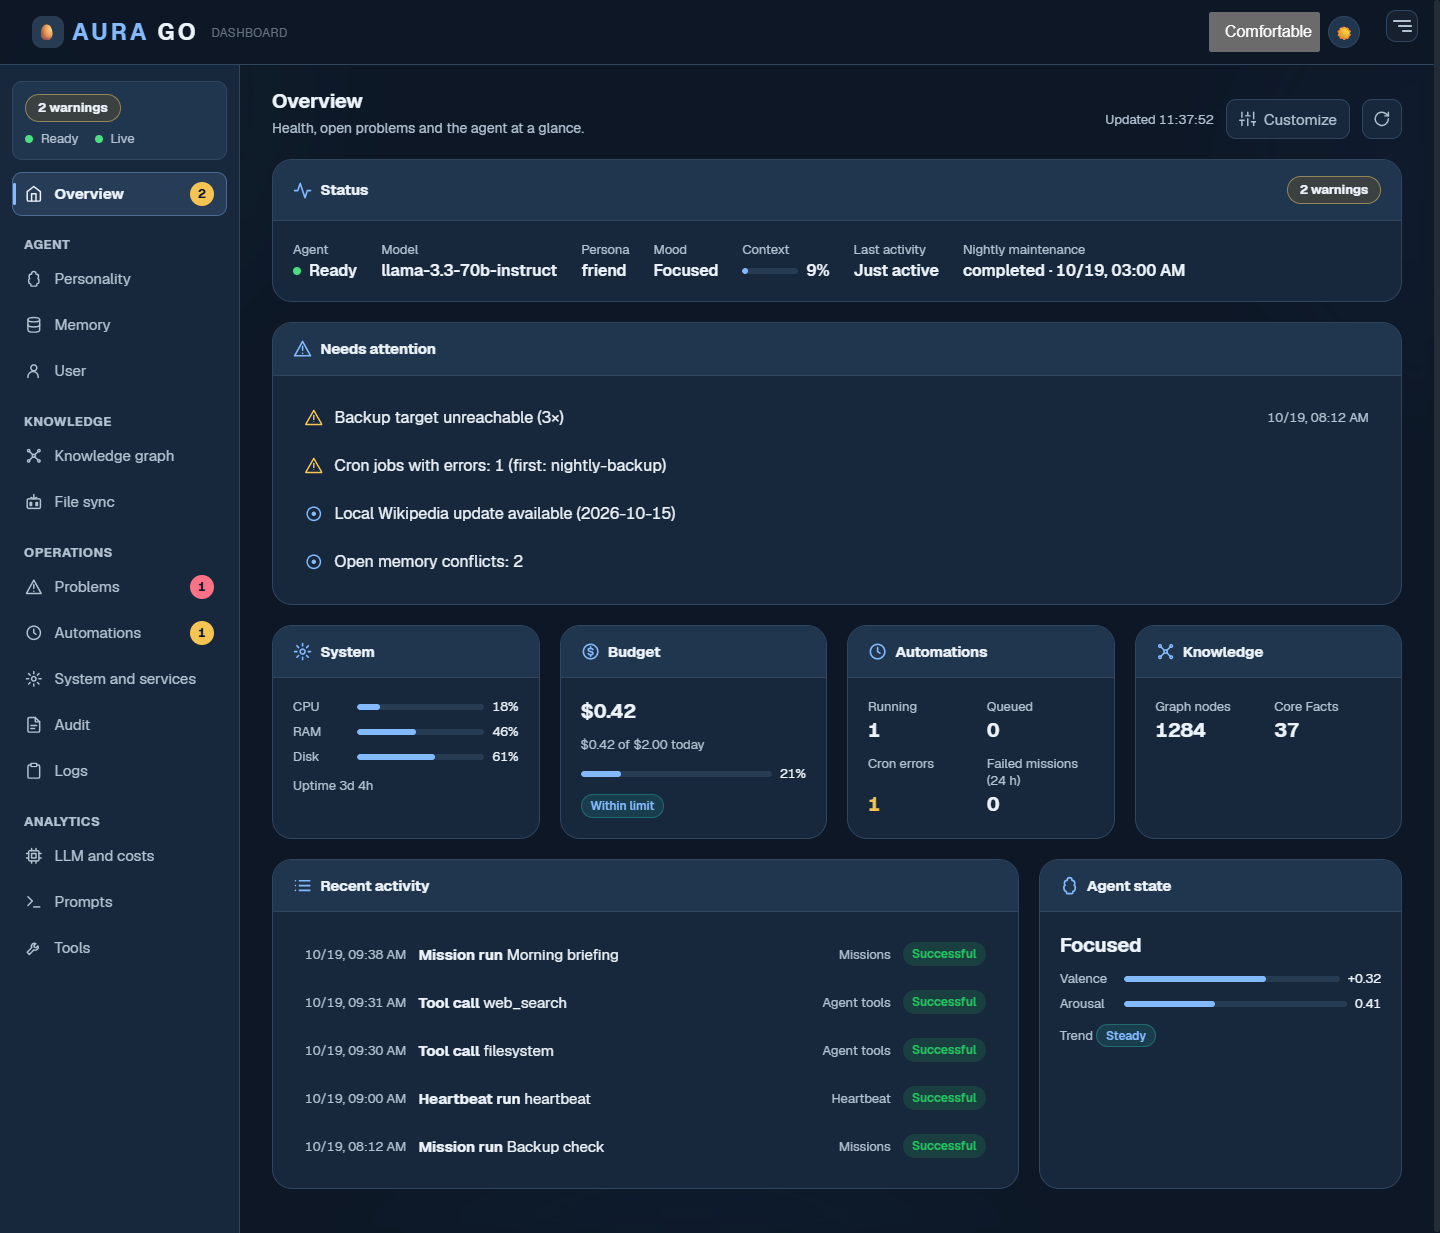This screenshot has height=1233, width=1440.
Task: Click the Budget dollar icon
Action: [590, 652]
